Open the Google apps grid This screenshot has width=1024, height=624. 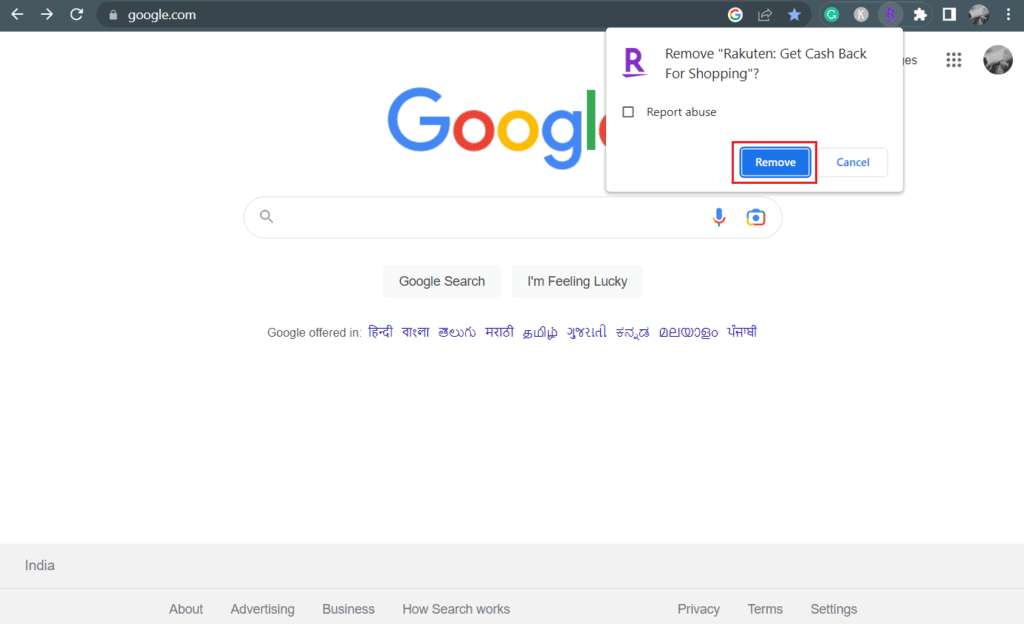953,60
